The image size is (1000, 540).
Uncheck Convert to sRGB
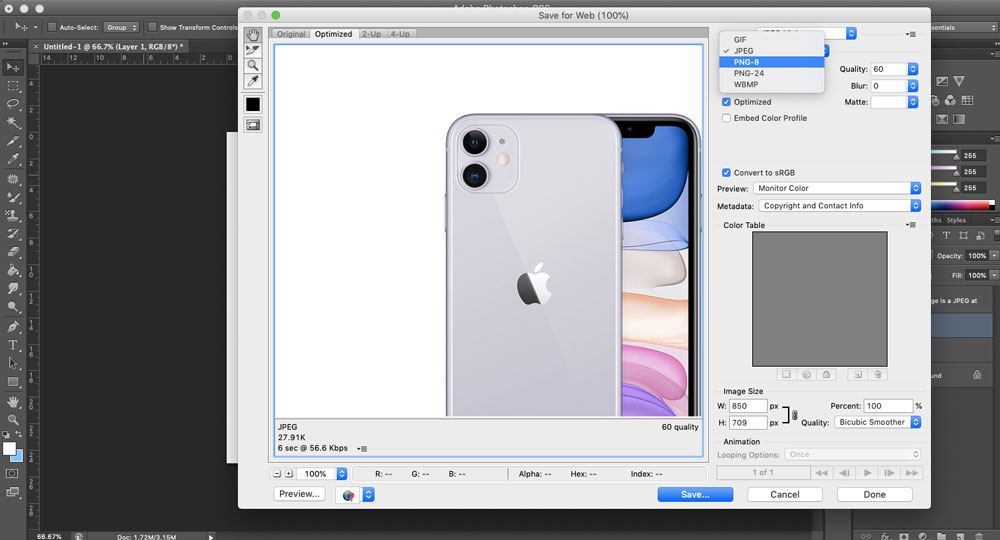[x=726, y=173]
